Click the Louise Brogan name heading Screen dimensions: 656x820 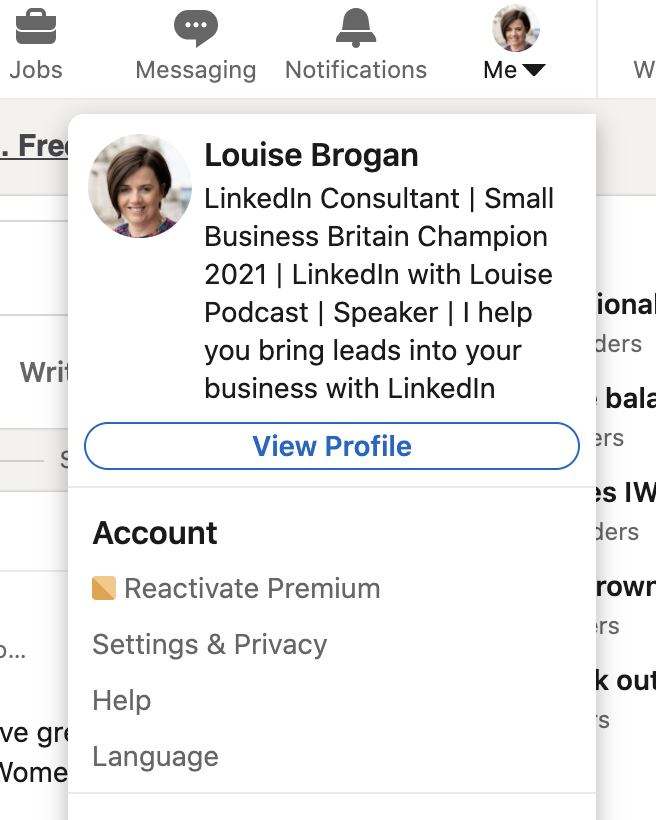click(x=311, y=155)
